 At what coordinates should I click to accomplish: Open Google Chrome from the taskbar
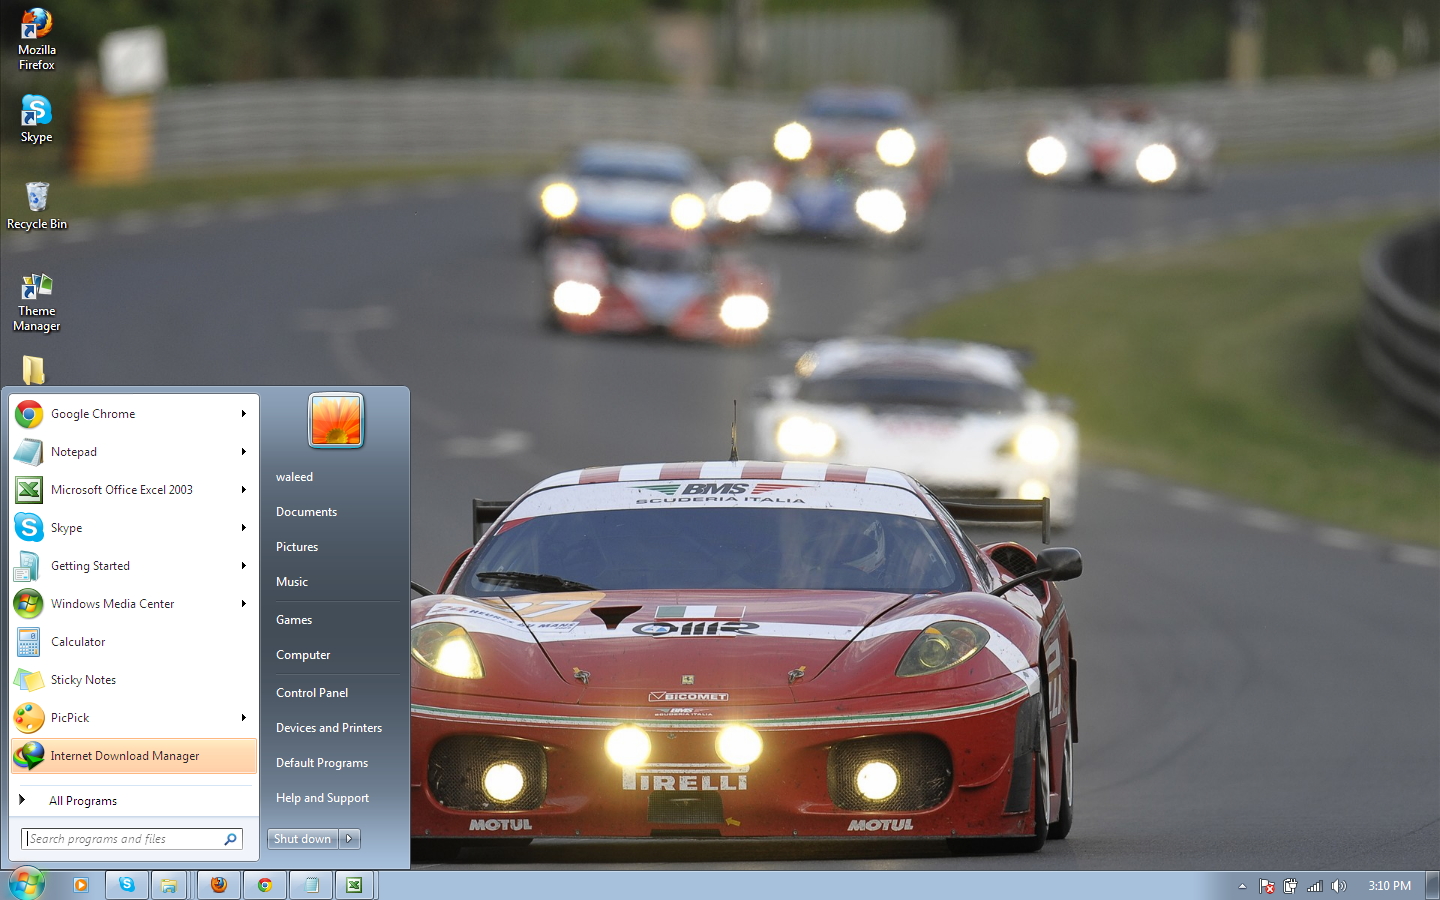point(264,884)
